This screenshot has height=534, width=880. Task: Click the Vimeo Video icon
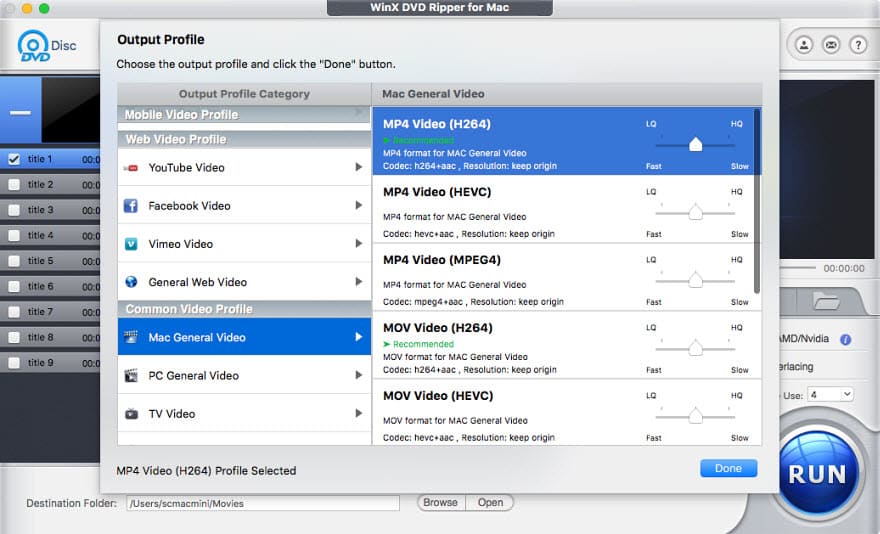(x=130, y=244)
